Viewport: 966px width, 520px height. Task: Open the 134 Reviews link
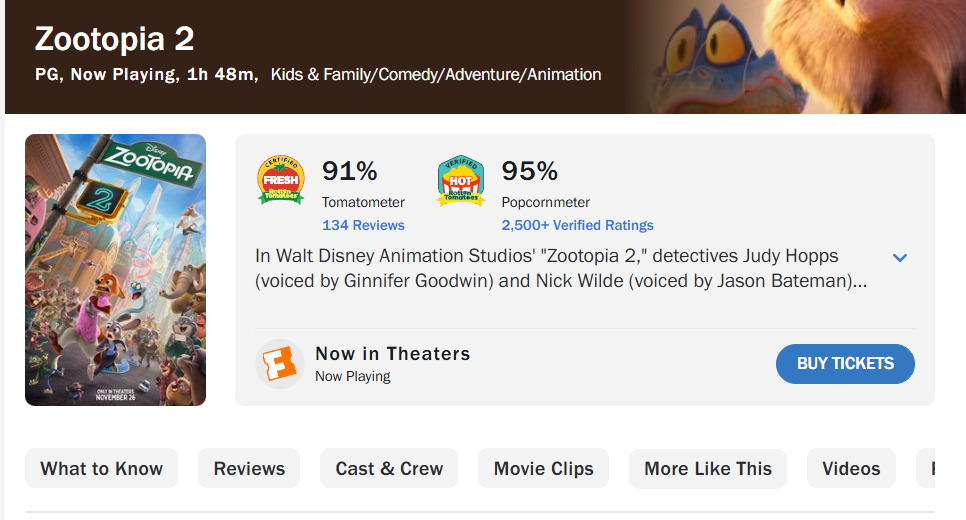pos(363,225)
